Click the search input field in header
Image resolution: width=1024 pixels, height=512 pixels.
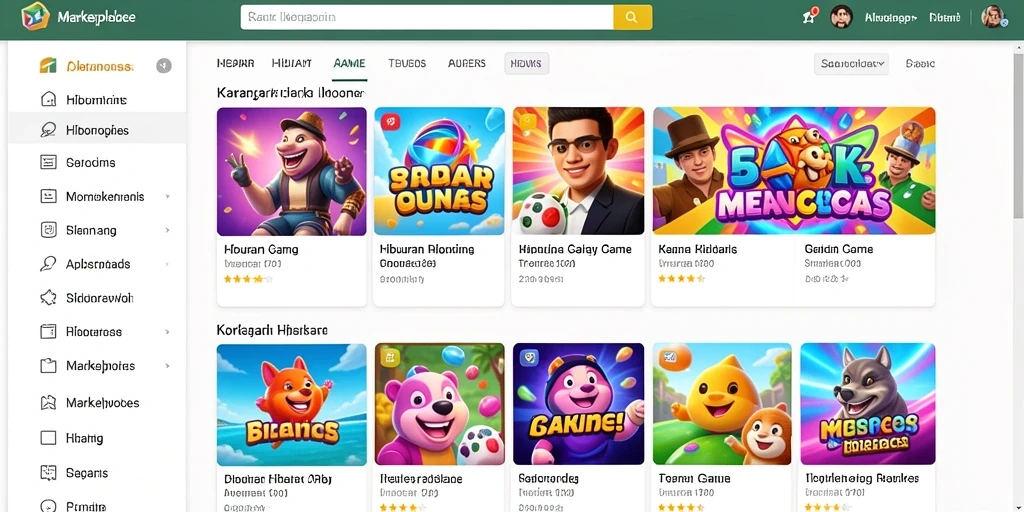[x=427, y=18]
